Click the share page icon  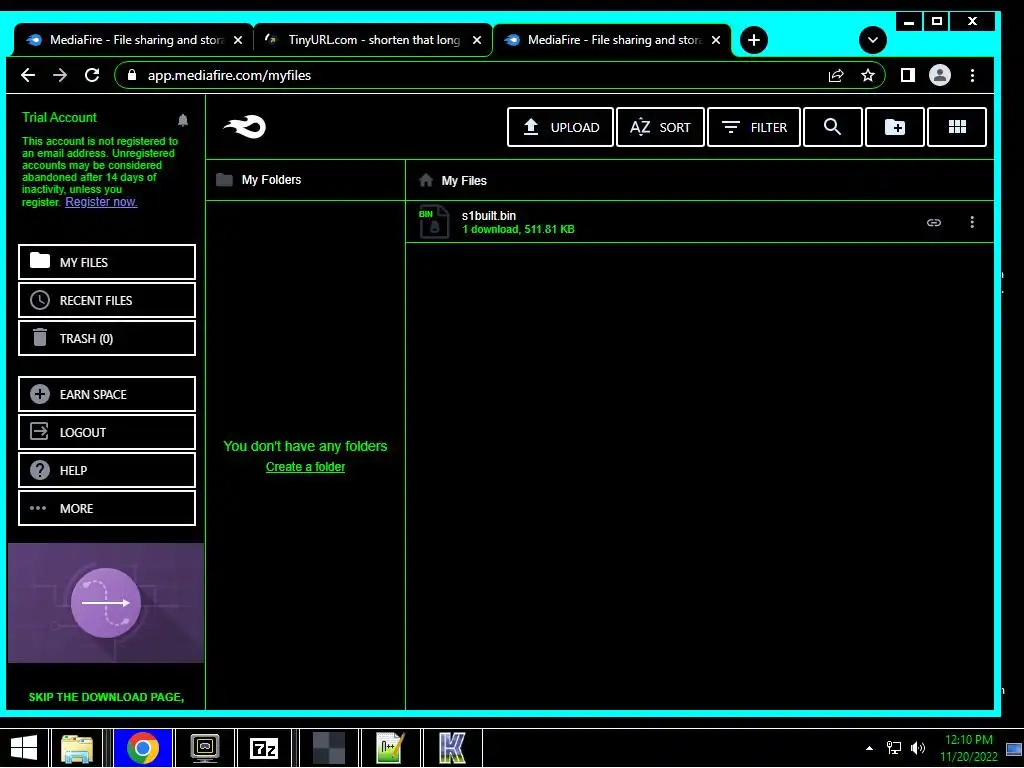tap(836, 75)
